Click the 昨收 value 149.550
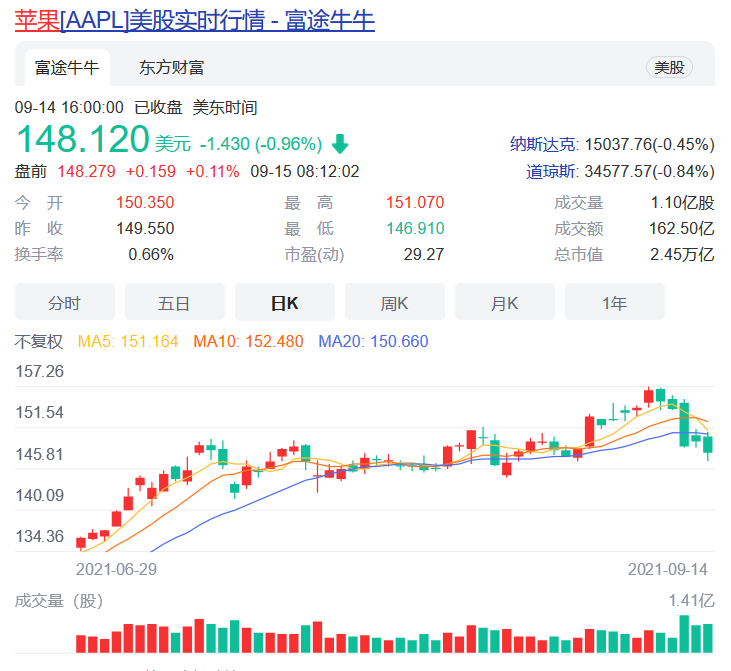Screen dimensions: 731x671 click(x=145, y=228)
